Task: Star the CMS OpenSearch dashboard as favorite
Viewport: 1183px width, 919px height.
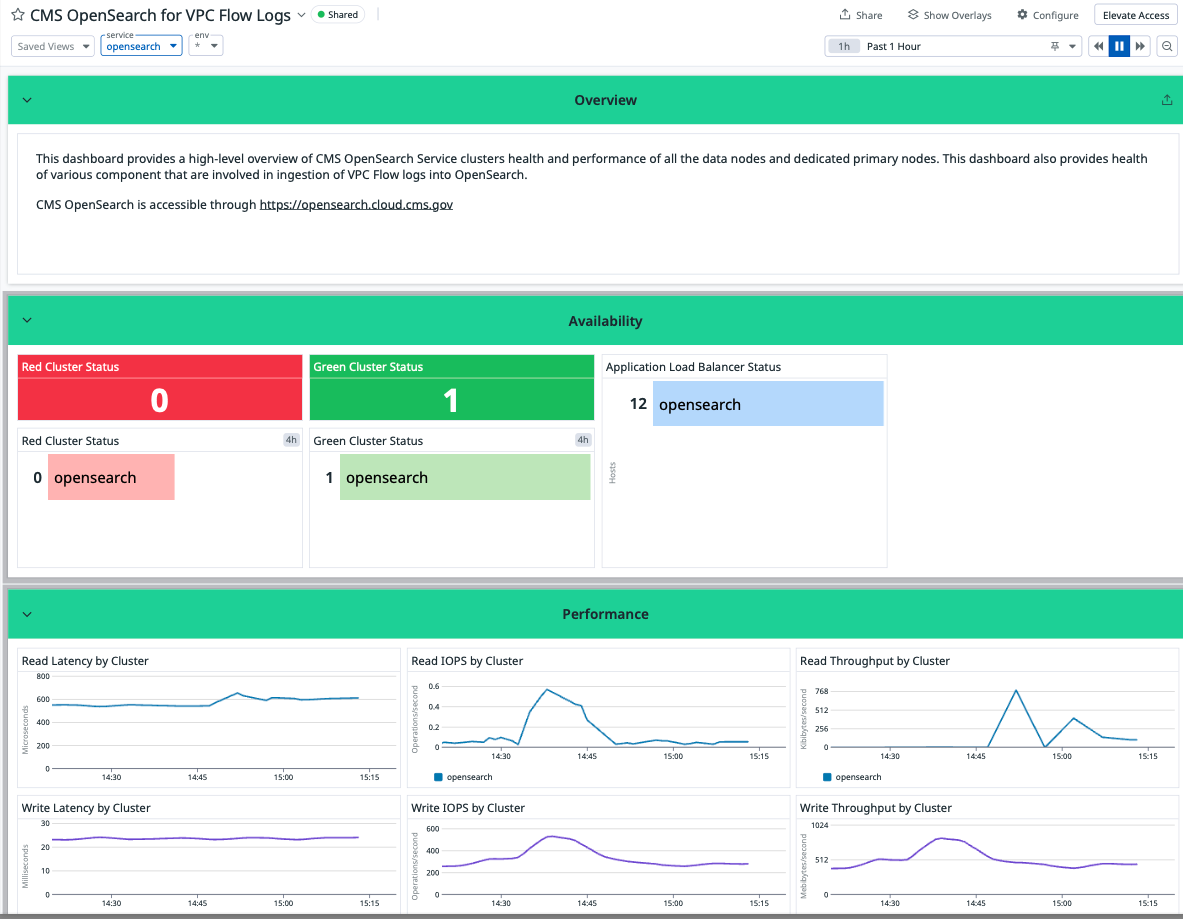Action: click(x=17, y=15)
